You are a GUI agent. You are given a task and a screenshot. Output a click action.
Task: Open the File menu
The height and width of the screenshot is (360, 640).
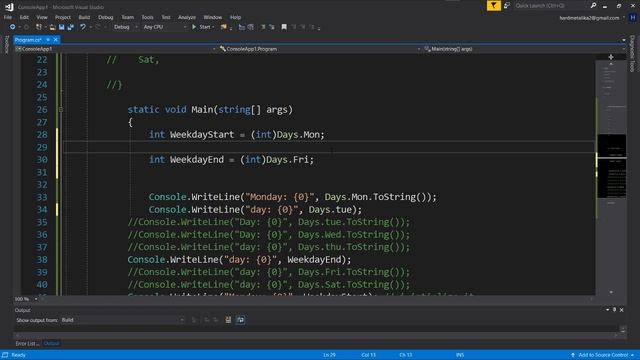coord(8,17)
